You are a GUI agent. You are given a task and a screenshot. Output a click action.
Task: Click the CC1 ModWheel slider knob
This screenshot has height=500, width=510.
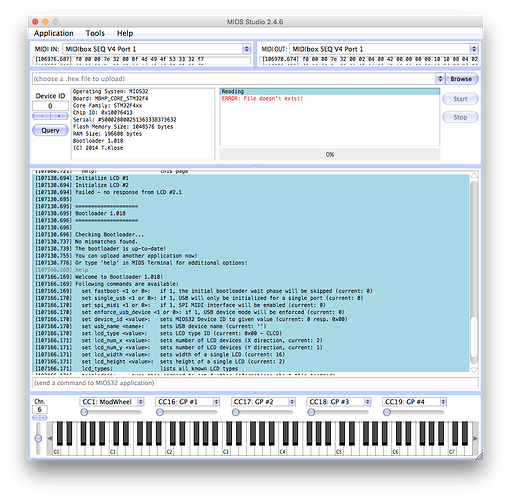[84, 412]
